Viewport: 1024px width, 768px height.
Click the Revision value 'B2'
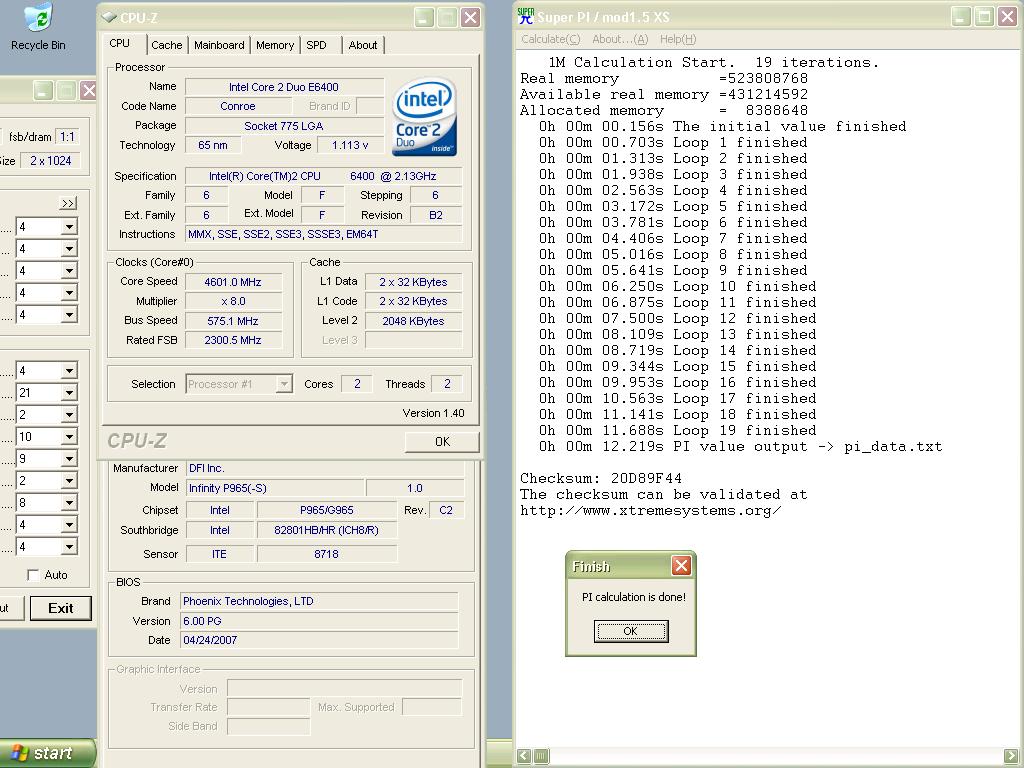point(436,215)
